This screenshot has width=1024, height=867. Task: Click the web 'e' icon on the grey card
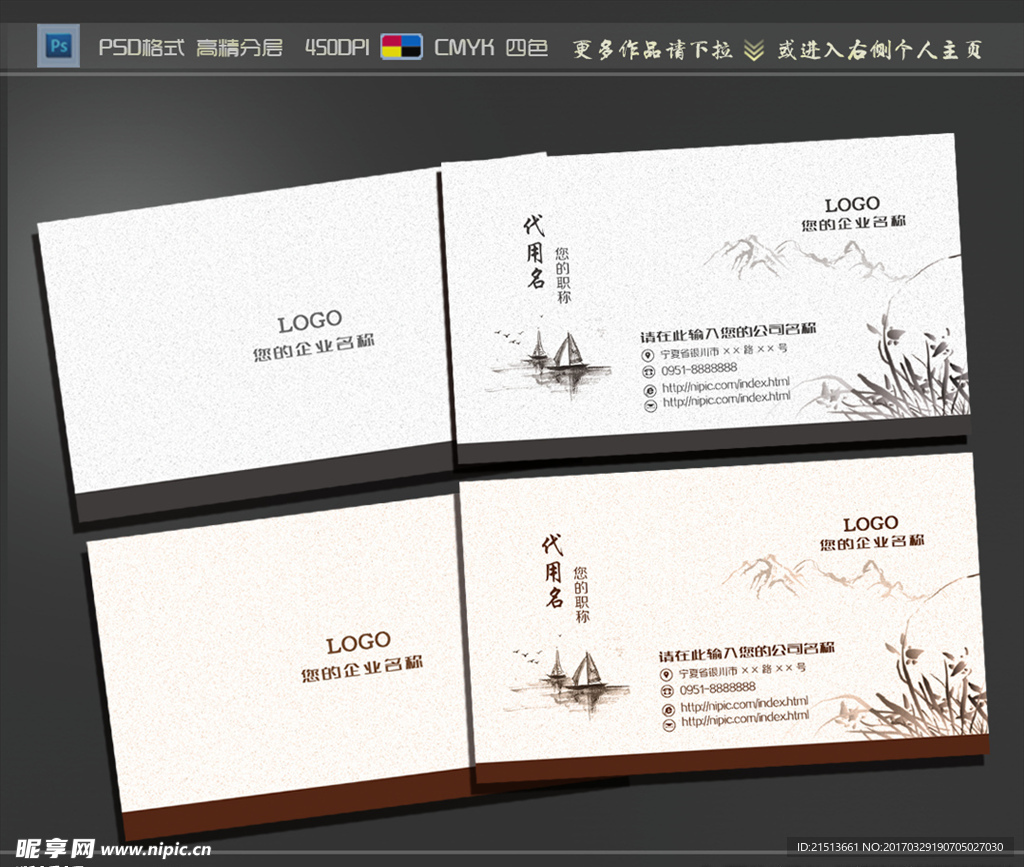650,390
